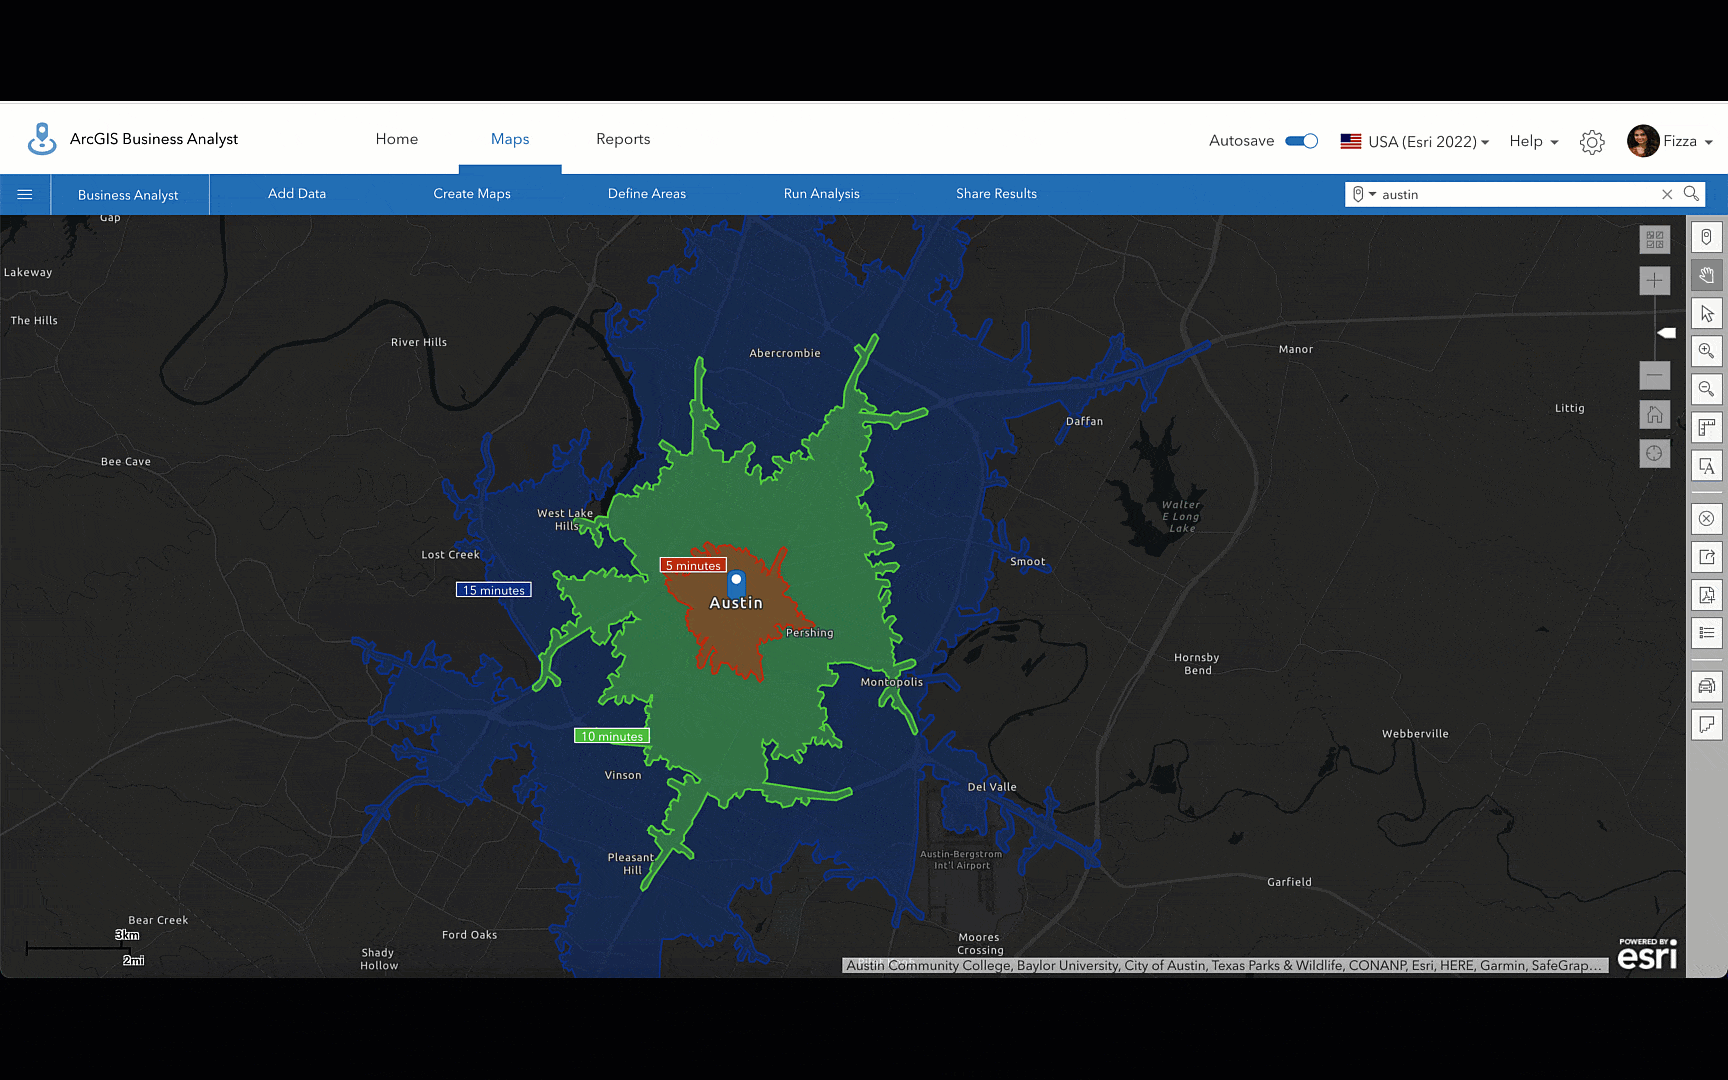Open the hamburger menu in the blue toolbar
The image size is (1728, 1080).
[25, 194]
